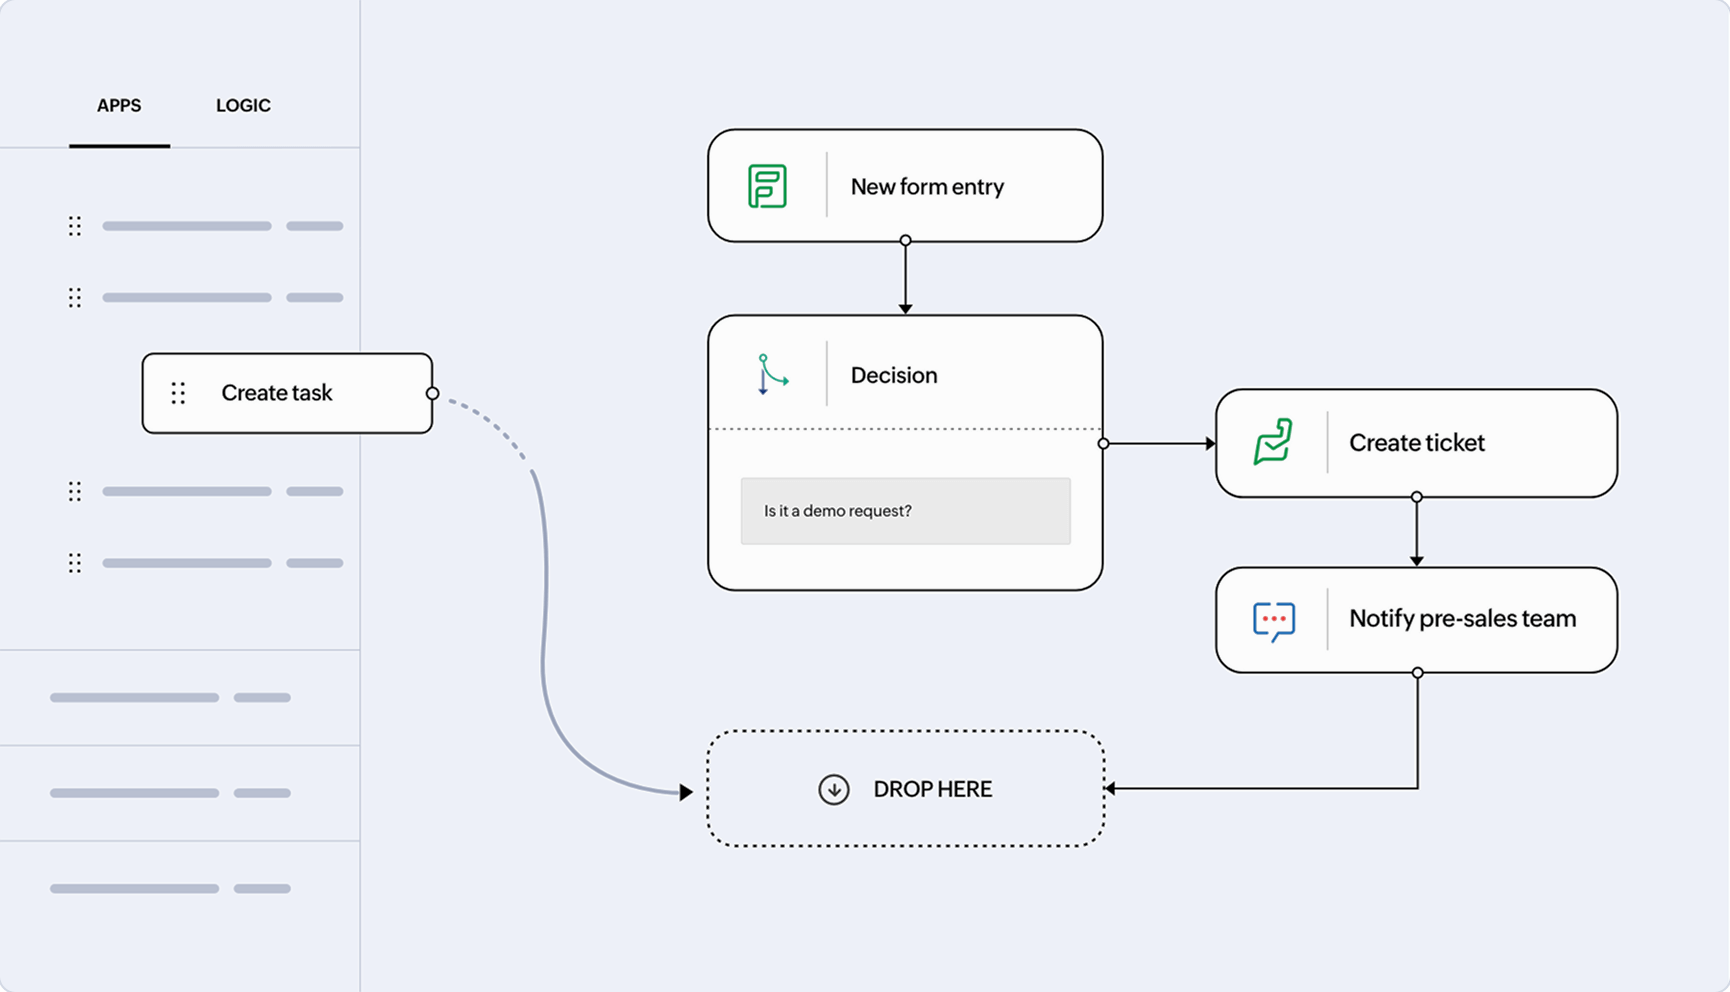Click the DROP HERE placeholder zone
The height and width of the screenshot is (992, 1730).
tap(905, 789)
